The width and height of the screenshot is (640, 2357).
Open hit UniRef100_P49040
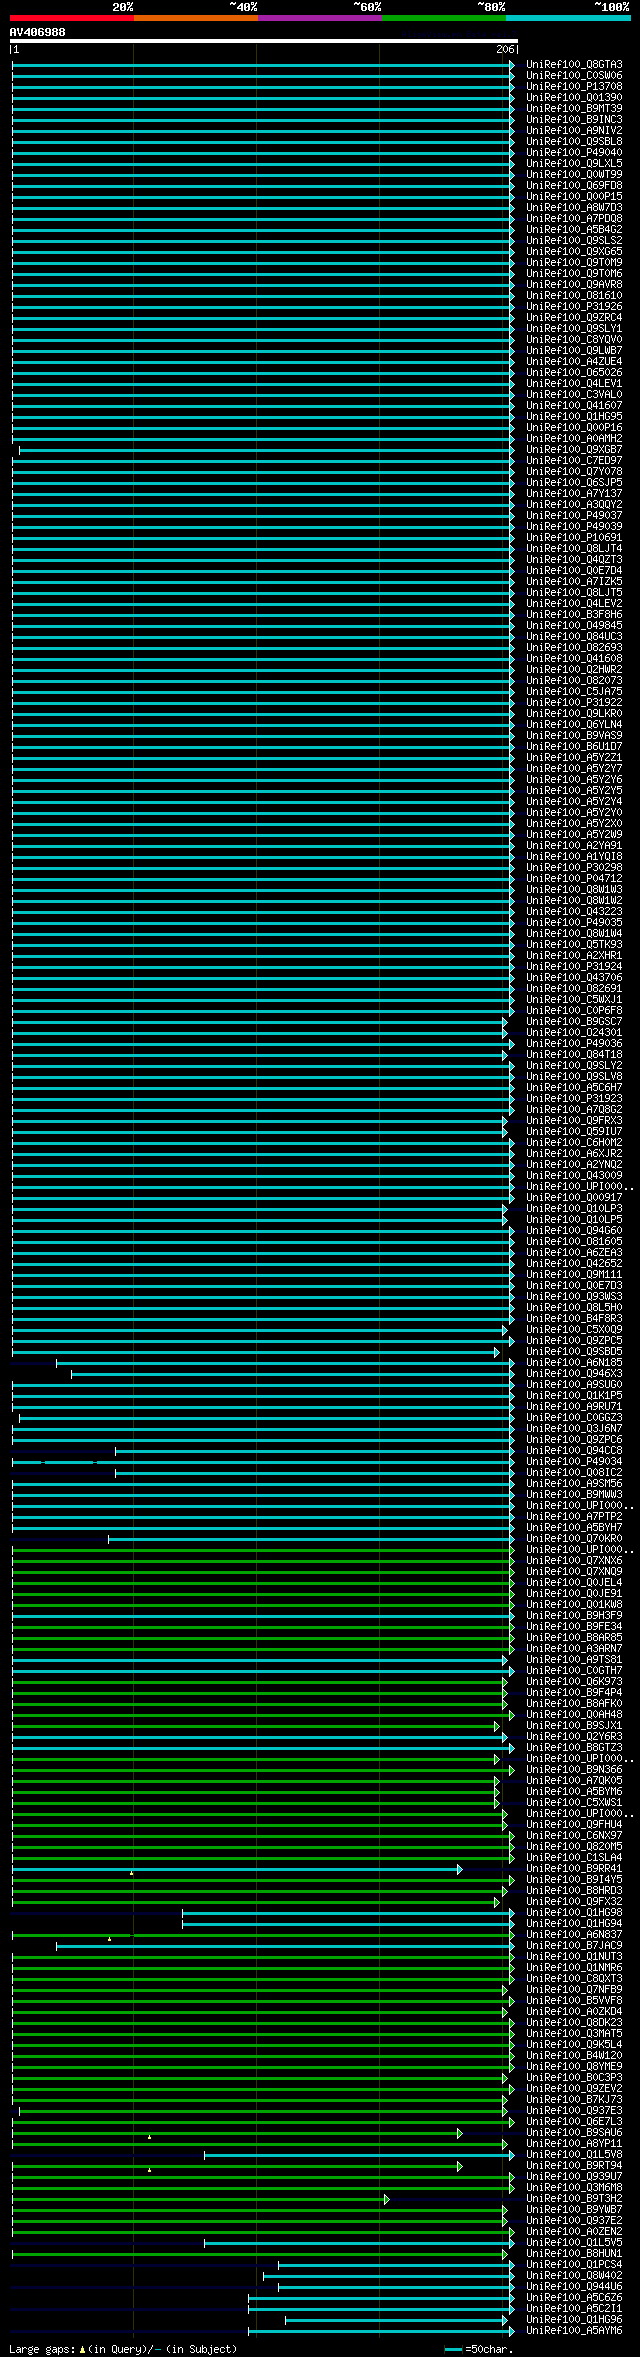pyautogui.click(x=574, y=153)
